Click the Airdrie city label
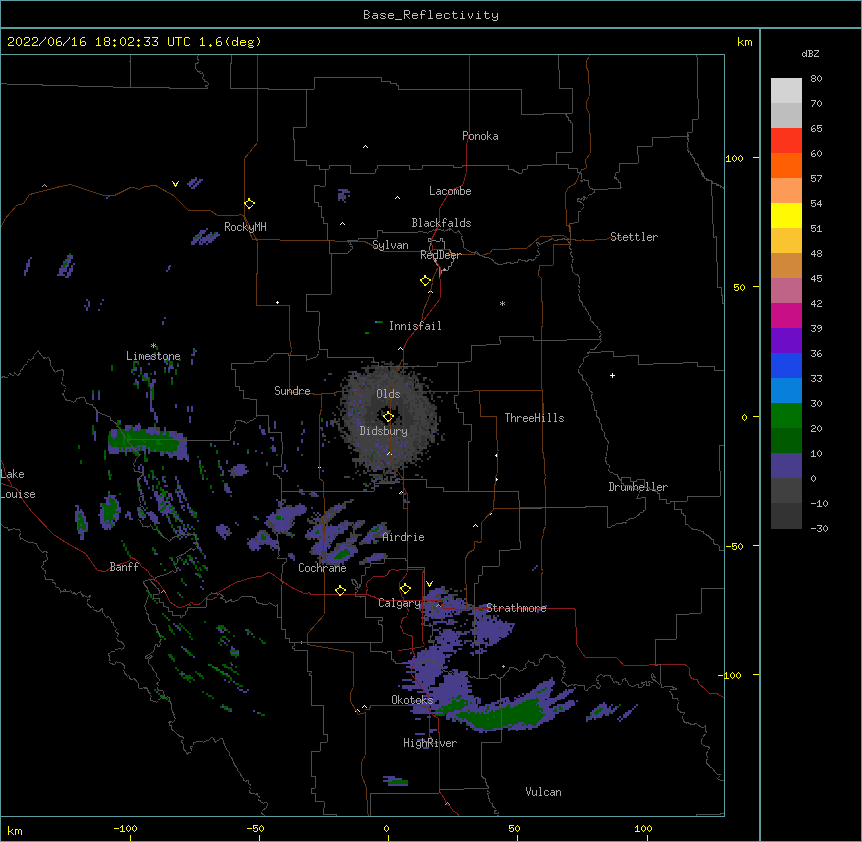Screen dimensions: 862x842 [x=404, y=537]
